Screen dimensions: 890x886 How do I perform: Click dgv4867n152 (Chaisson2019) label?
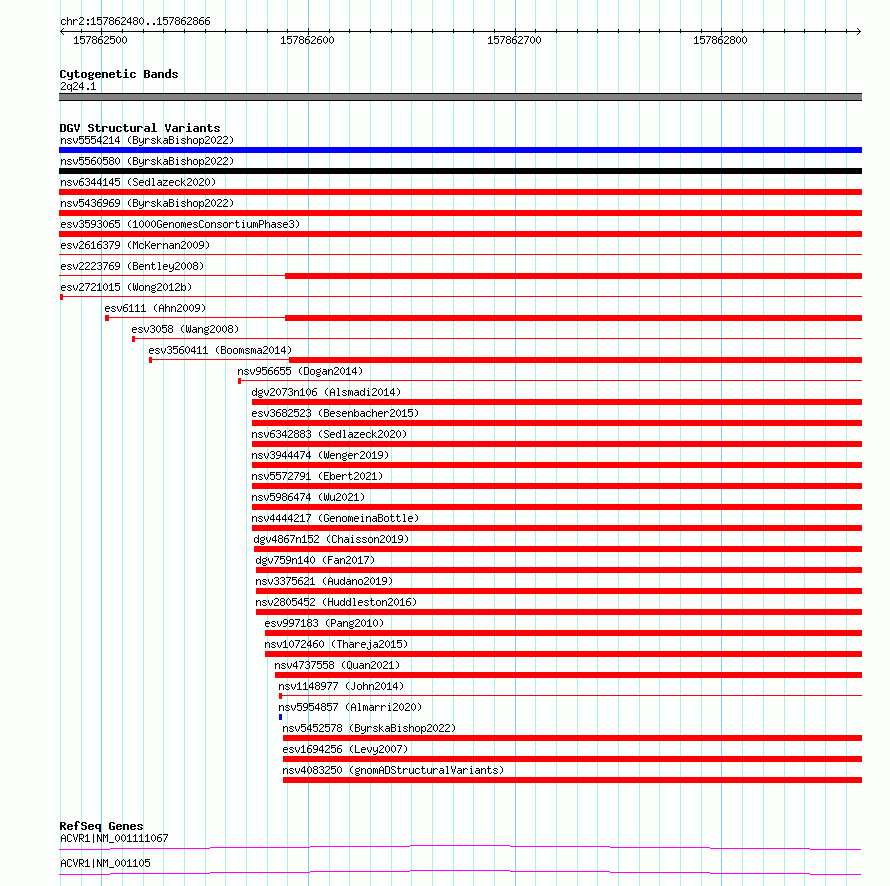tap(331, 539)
